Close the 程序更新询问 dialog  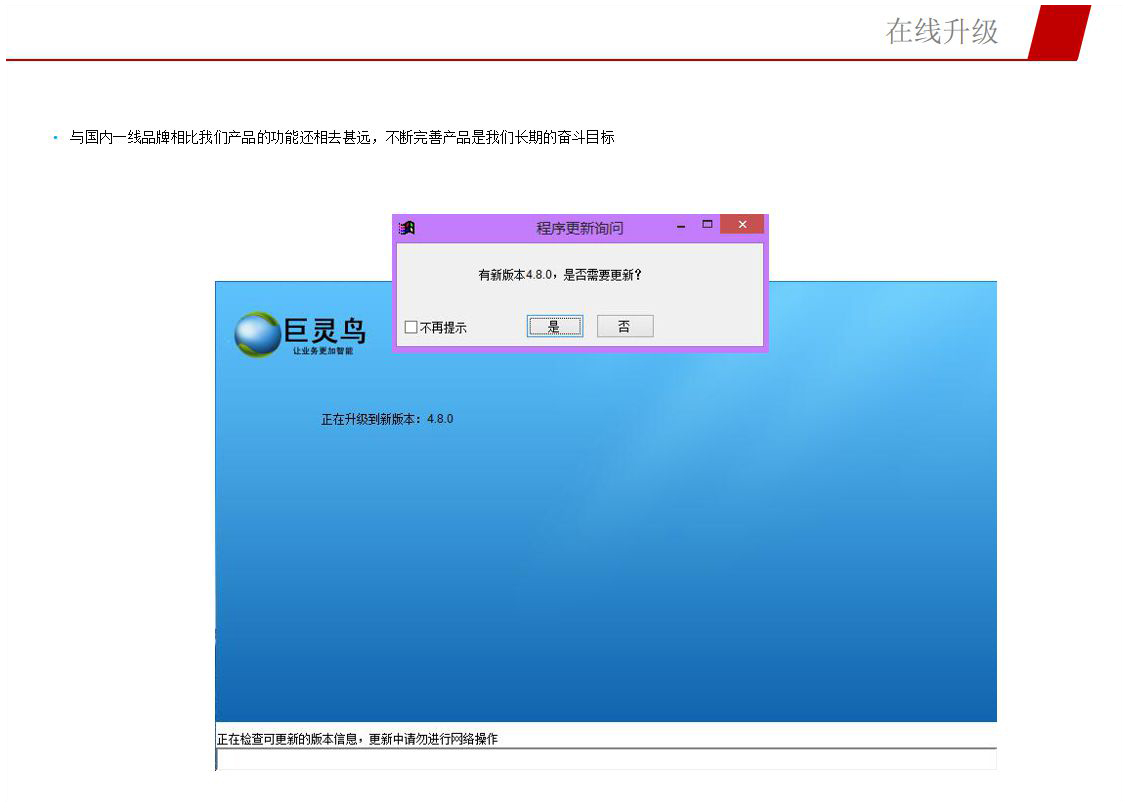tap(742, 225)
